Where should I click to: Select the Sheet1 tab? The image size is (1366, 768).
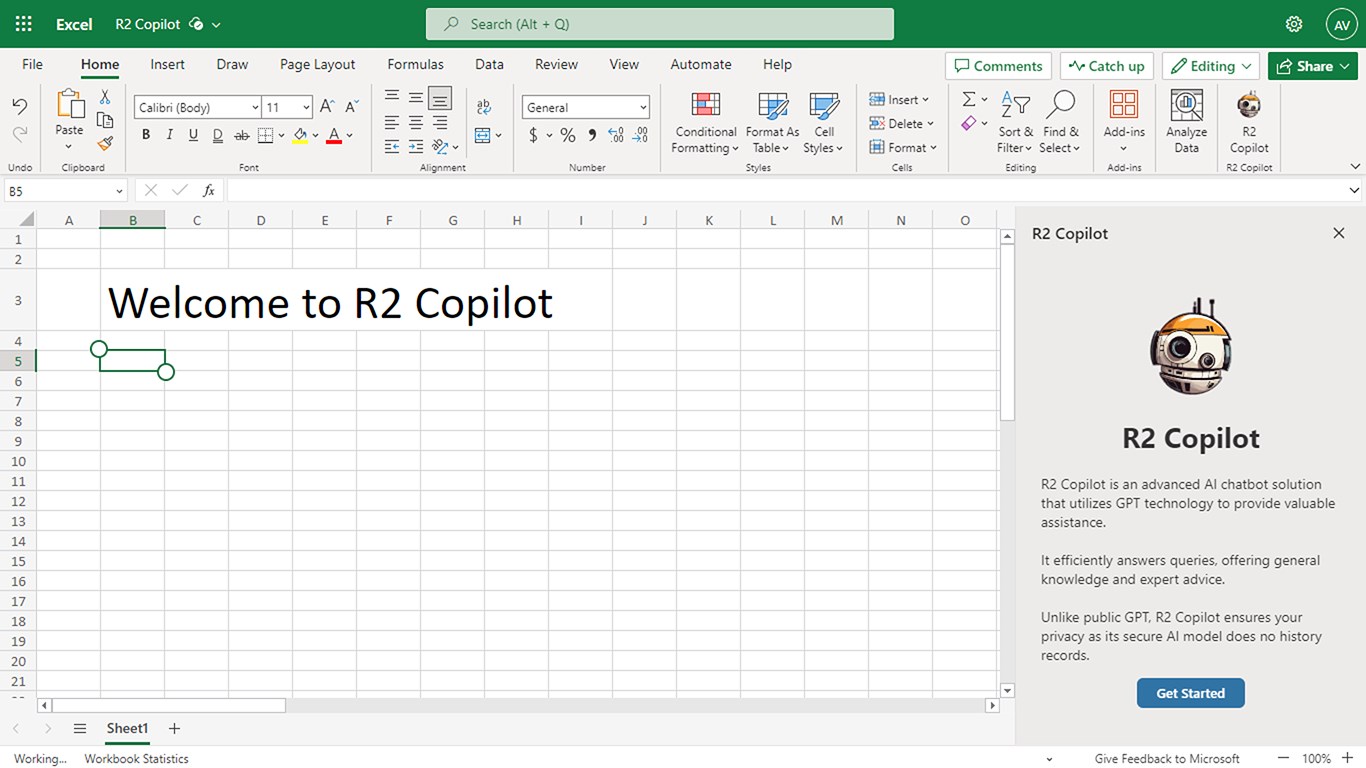(x=127, y=729)
